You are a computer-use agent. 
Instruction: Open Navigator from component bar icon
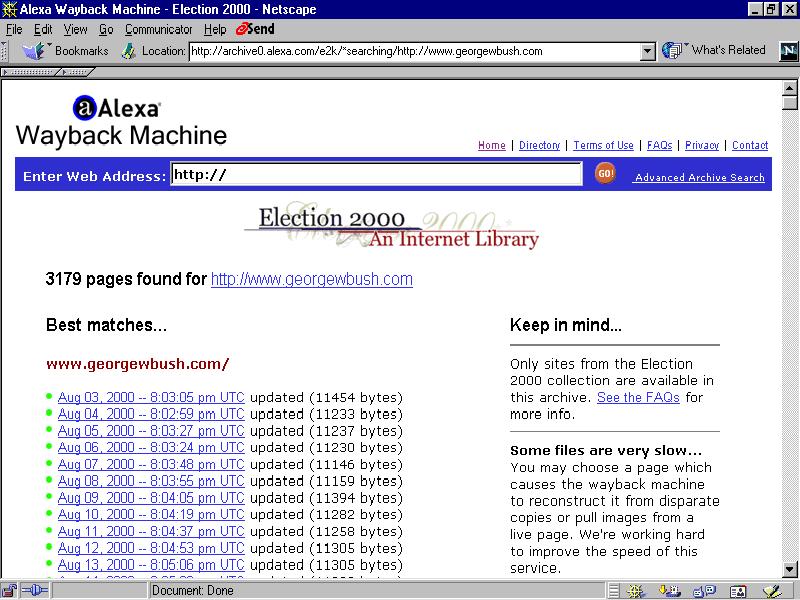[x=636, y=591]
